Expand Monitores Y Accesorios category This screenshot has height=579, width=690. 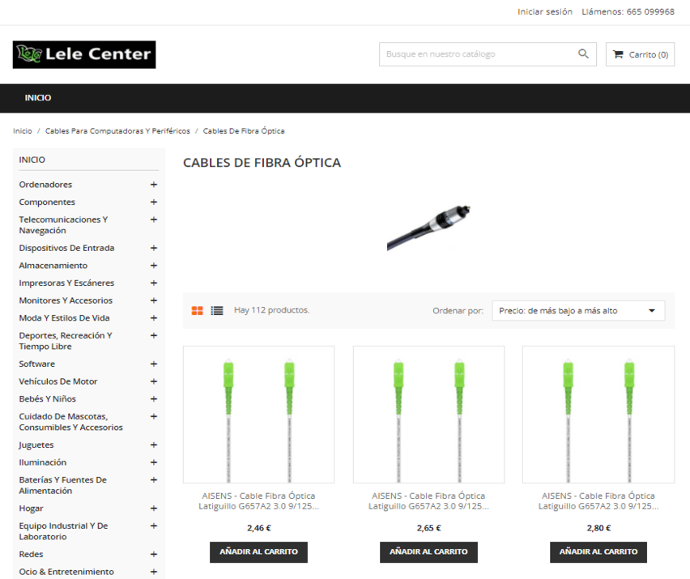(154, 300)
